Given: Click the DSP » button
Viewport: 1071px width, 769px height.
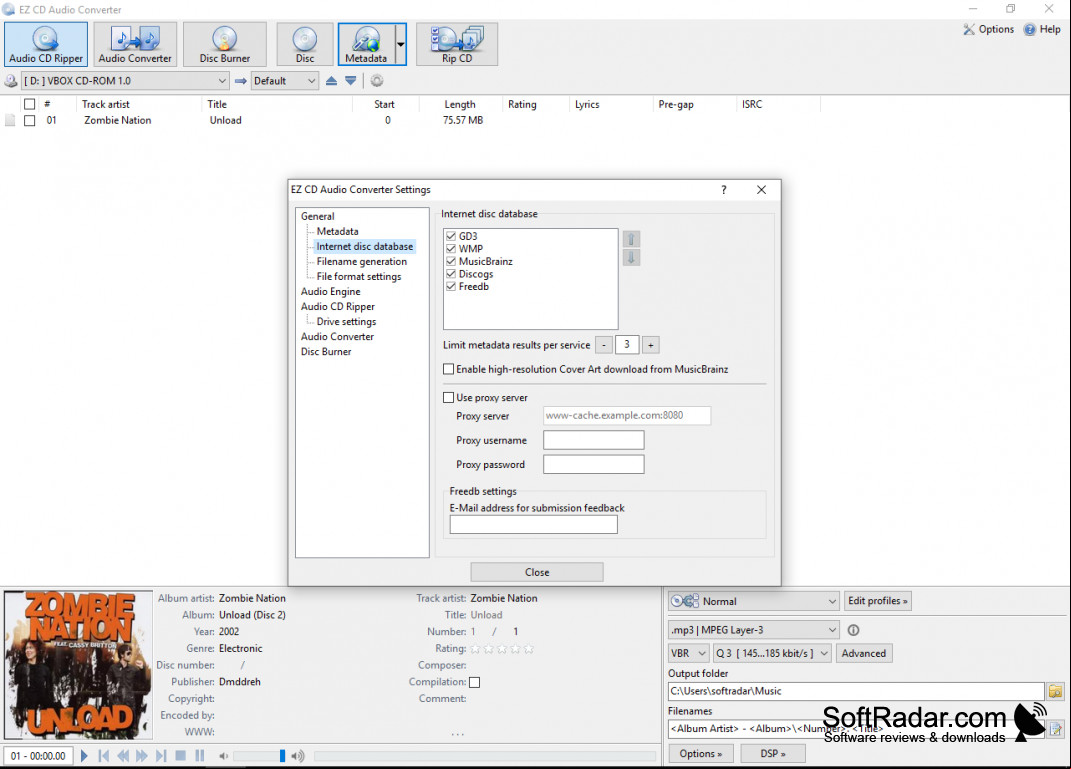Looking at the screenshot, I should (773, 753).
